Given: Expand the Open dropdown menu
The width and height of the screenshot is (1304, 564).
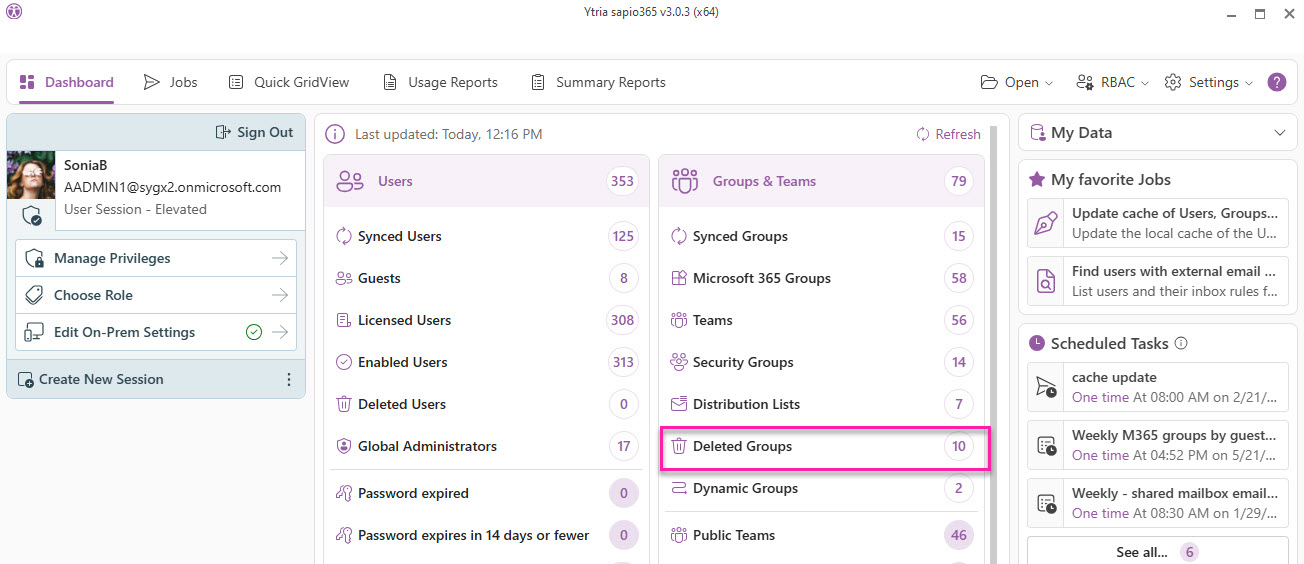Looking at the screenshot, I should pyautogui.click(x=1016, y=83).
